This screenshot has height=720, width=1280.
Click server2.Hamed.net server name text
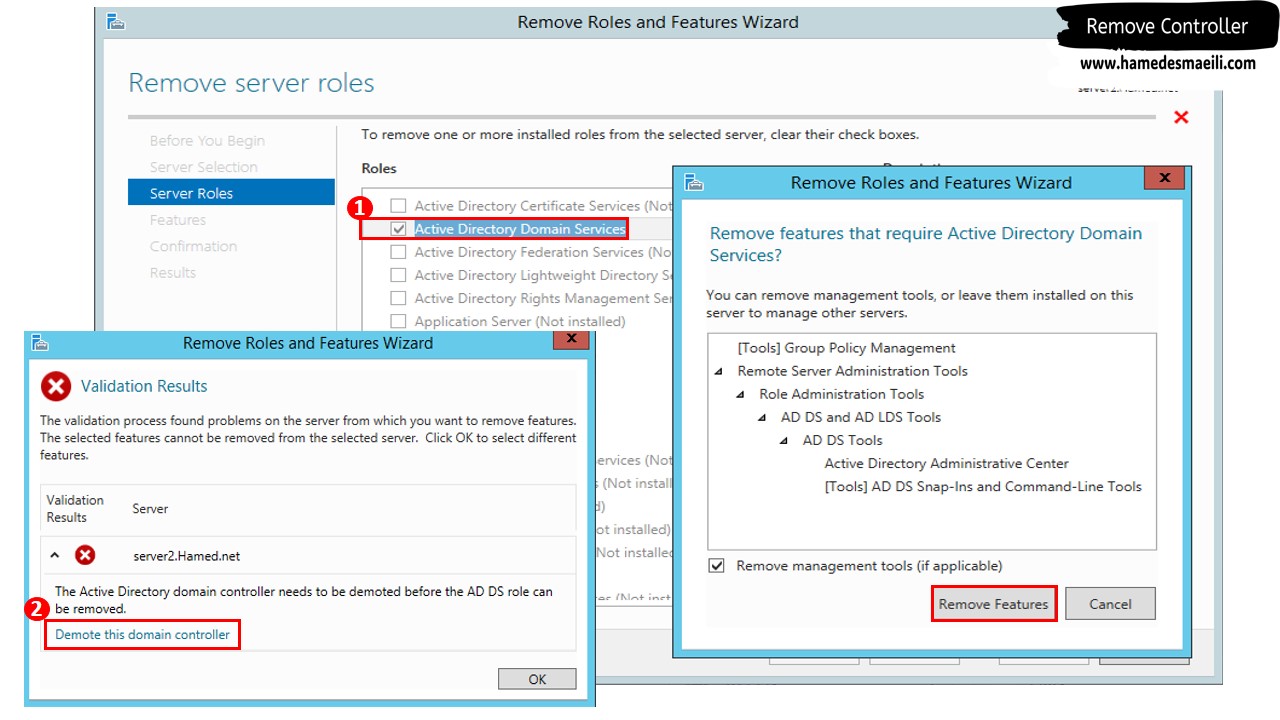187,556
